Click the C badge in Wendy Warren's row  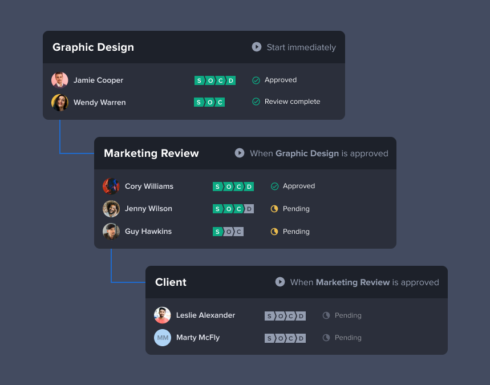tap(220, 102)
